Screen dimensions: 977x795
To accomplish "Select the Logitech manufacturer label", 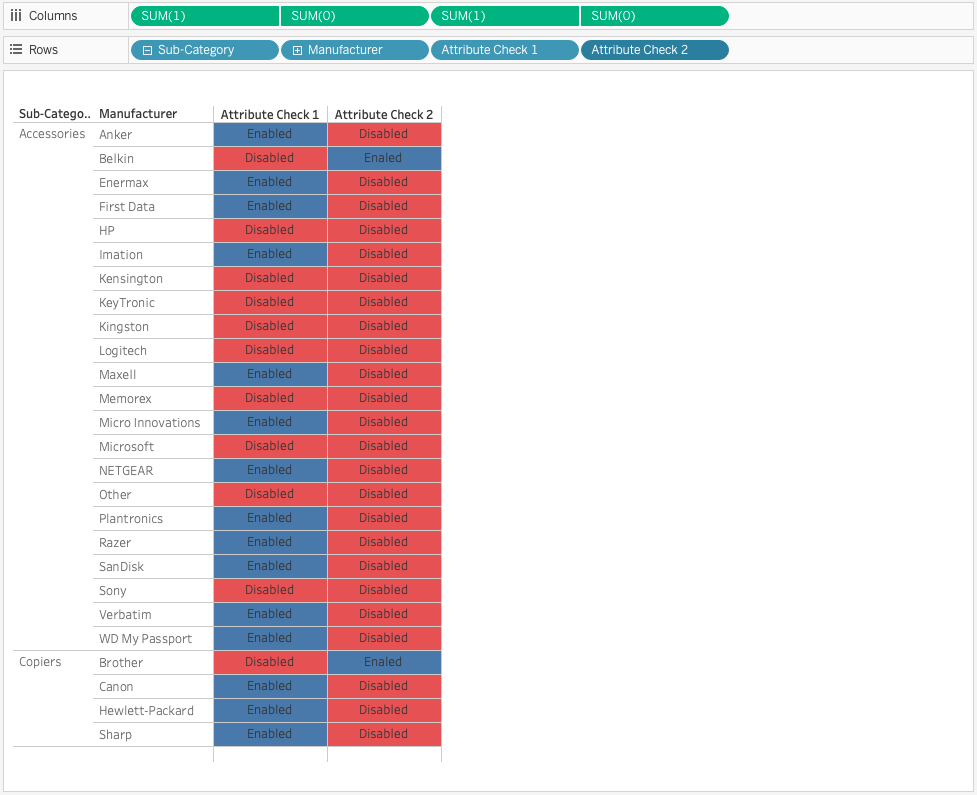I will [123, 351].
